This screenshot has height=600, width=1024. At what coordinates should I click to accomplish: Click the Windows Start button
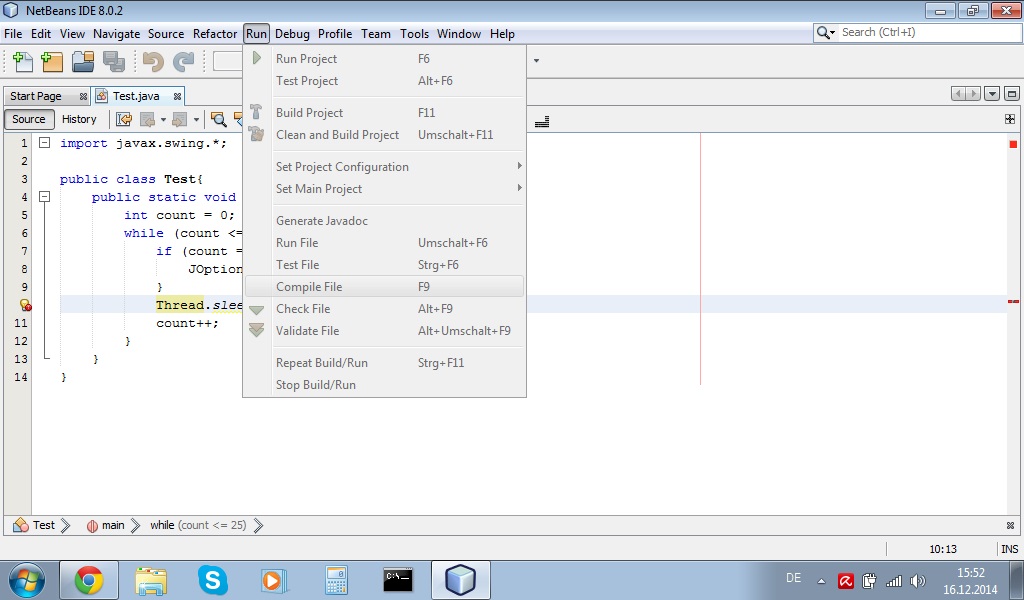(x=26, y=580)
